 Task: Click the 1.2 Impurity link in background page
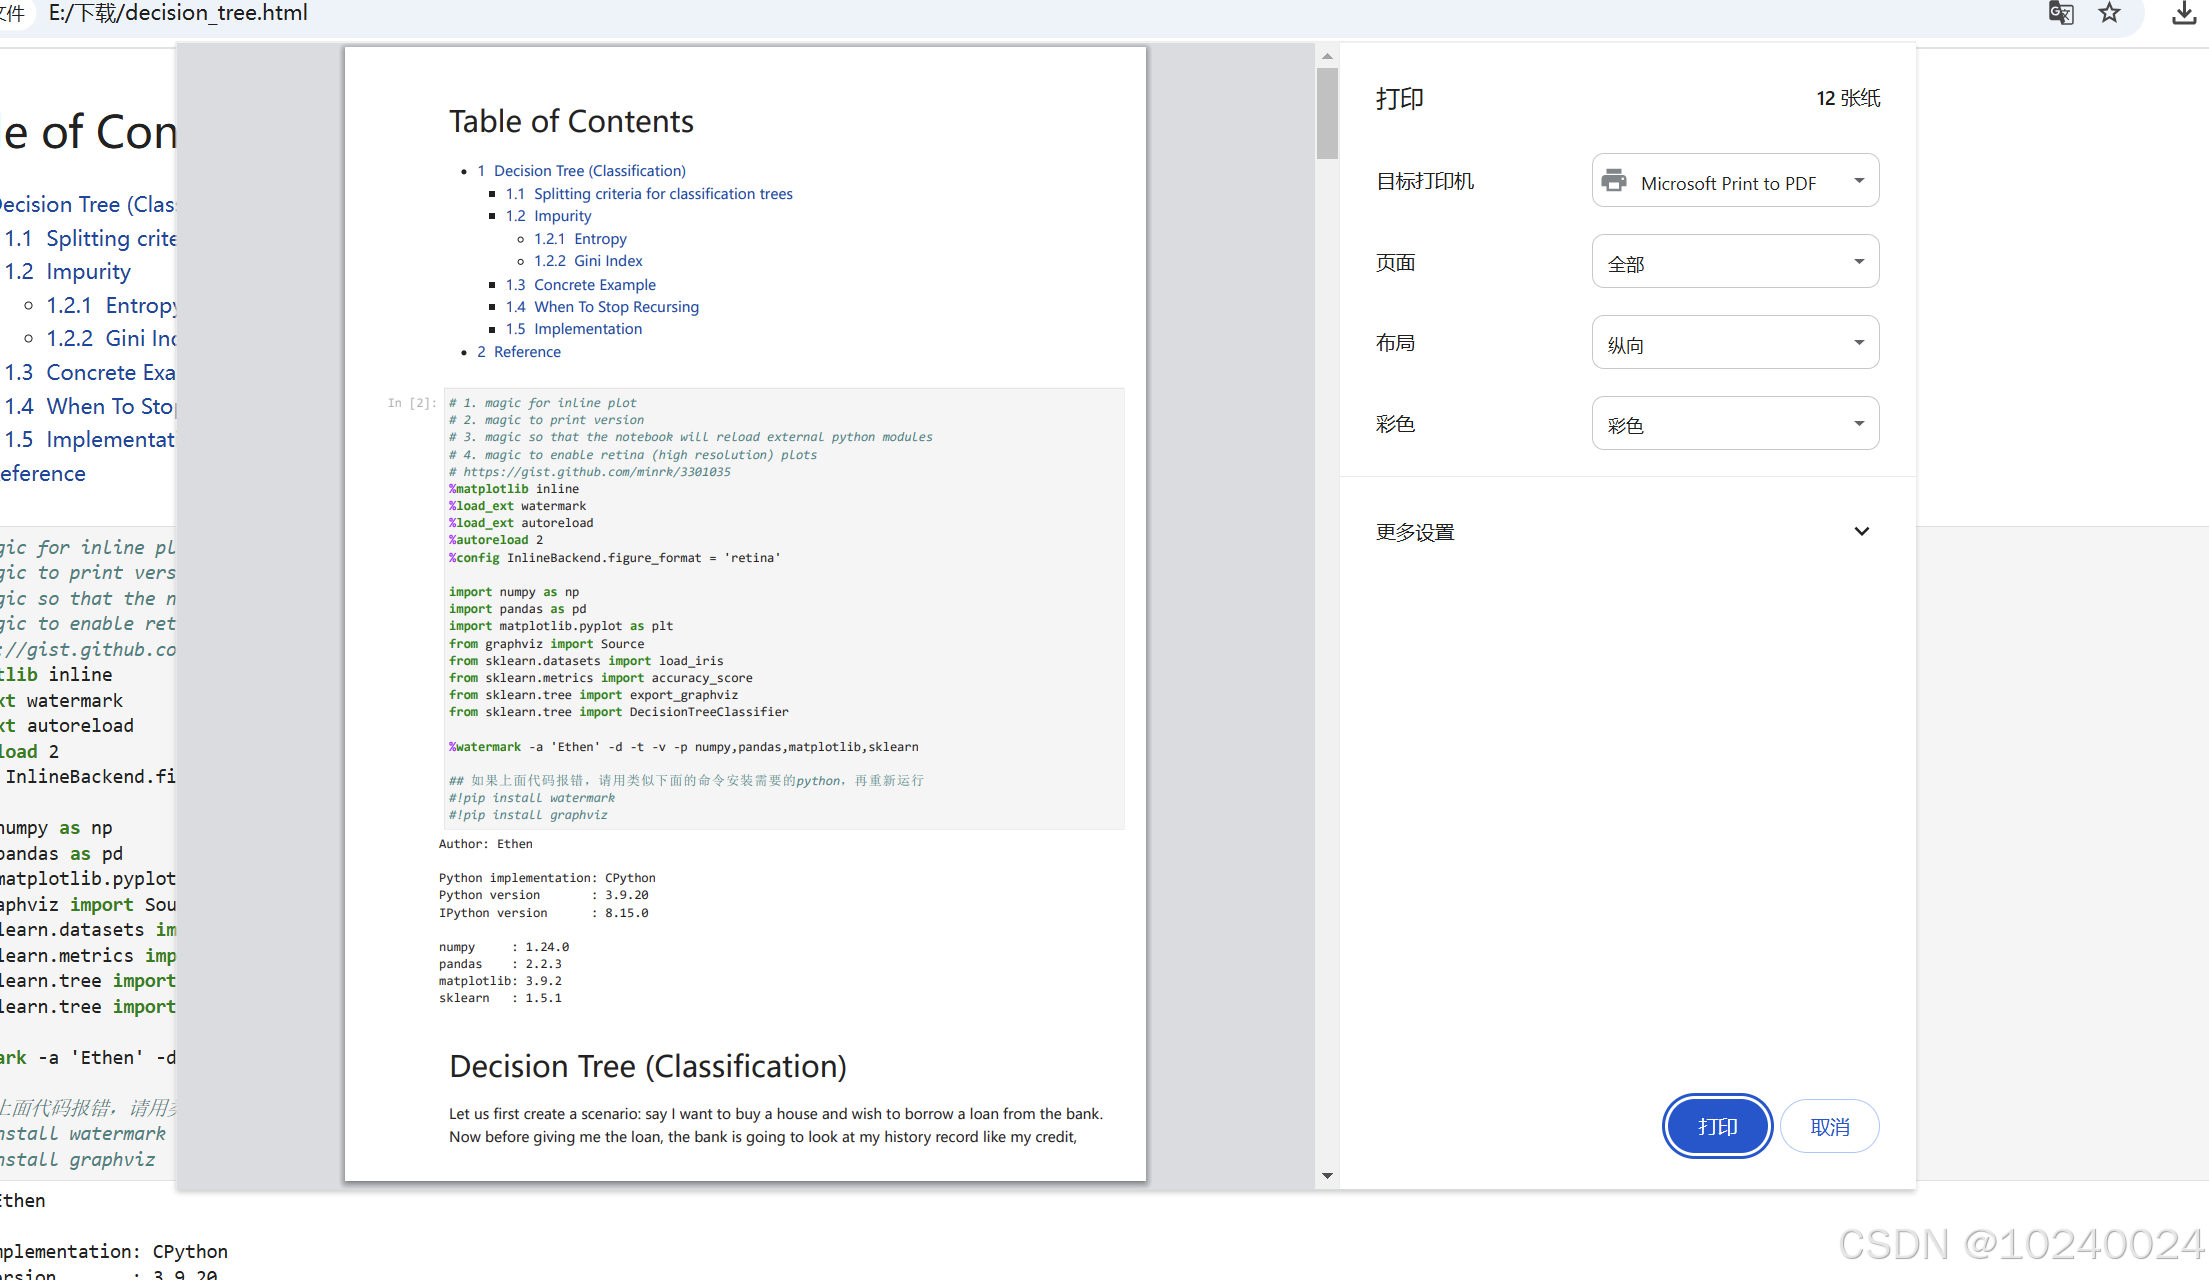[88, 272]
